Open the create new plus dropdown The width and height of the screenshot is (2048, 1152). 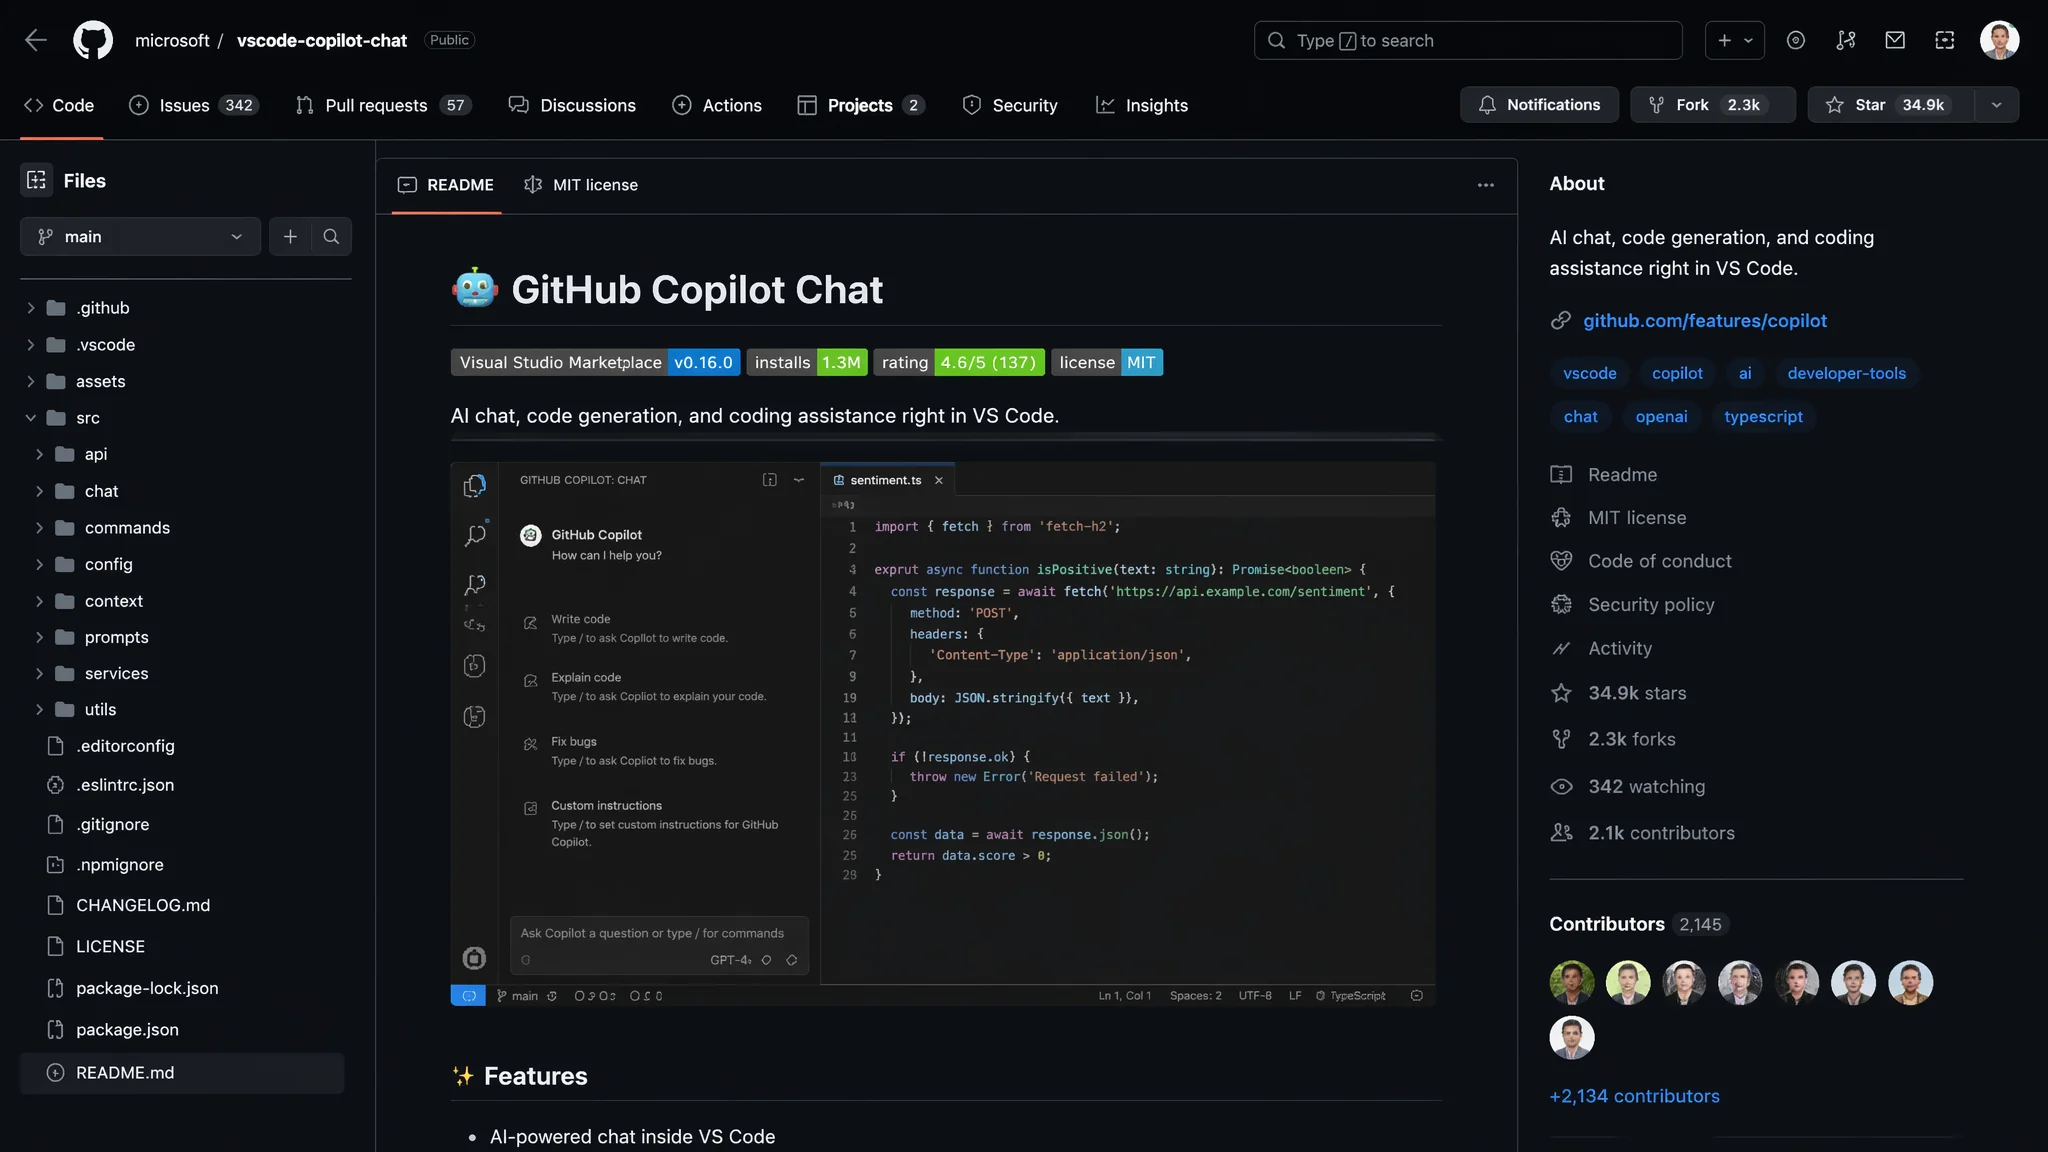[1735, 40]
